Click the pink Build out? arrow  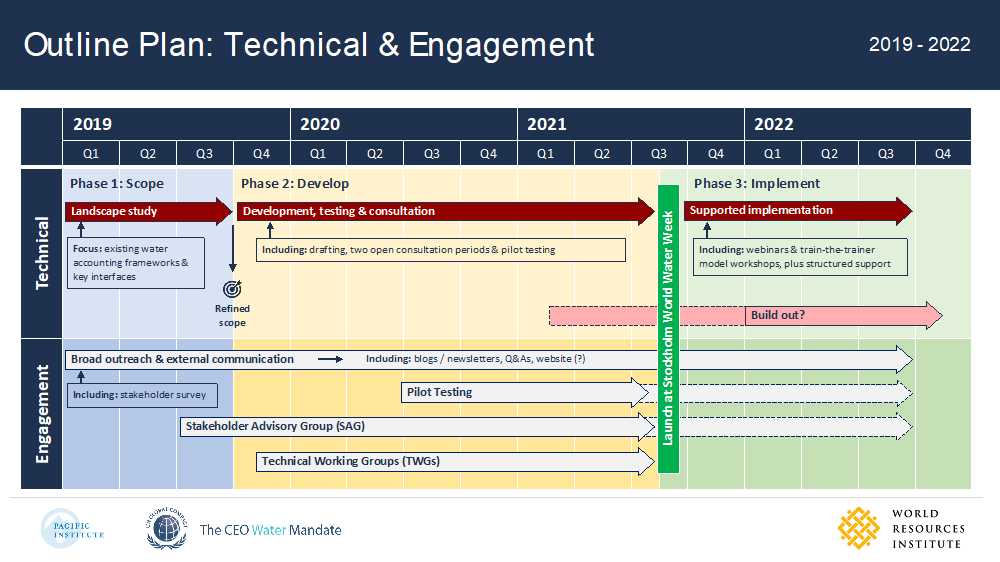tap(746, 315)
